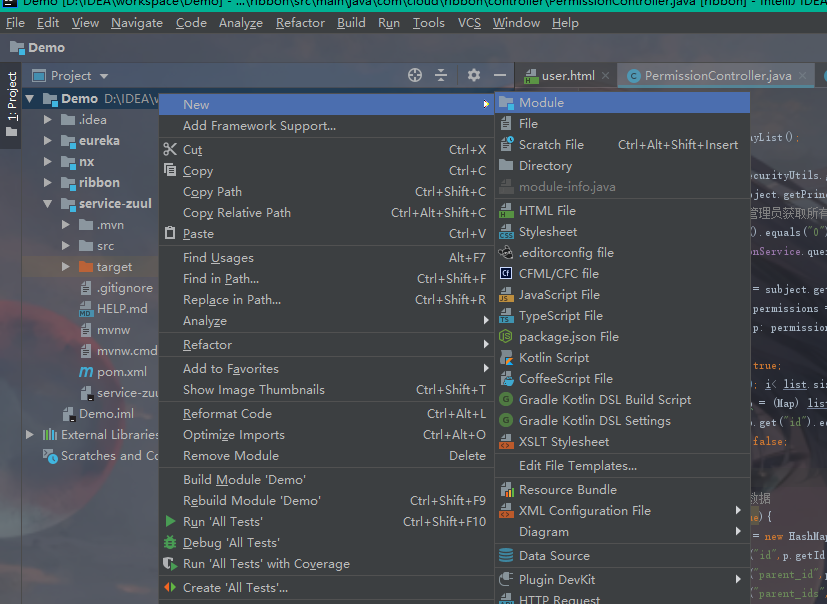Expand the eureka module arrow

[x=47, y=141]
